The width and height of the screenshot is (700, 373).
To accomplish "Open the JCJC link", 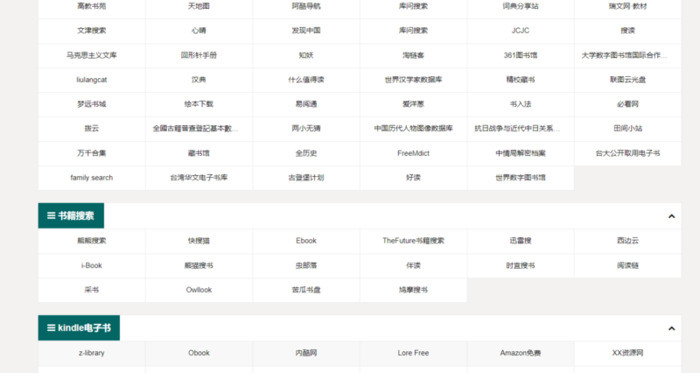I will point(521,31).
